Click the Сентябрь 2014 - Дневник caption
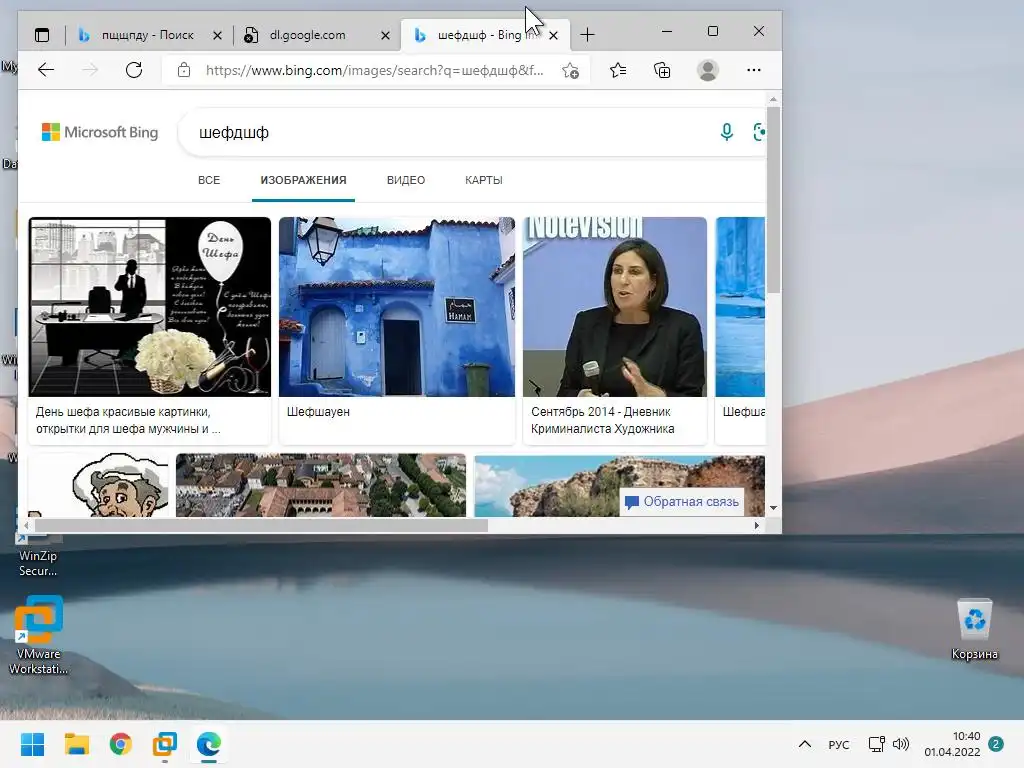 tap(602, 420)
